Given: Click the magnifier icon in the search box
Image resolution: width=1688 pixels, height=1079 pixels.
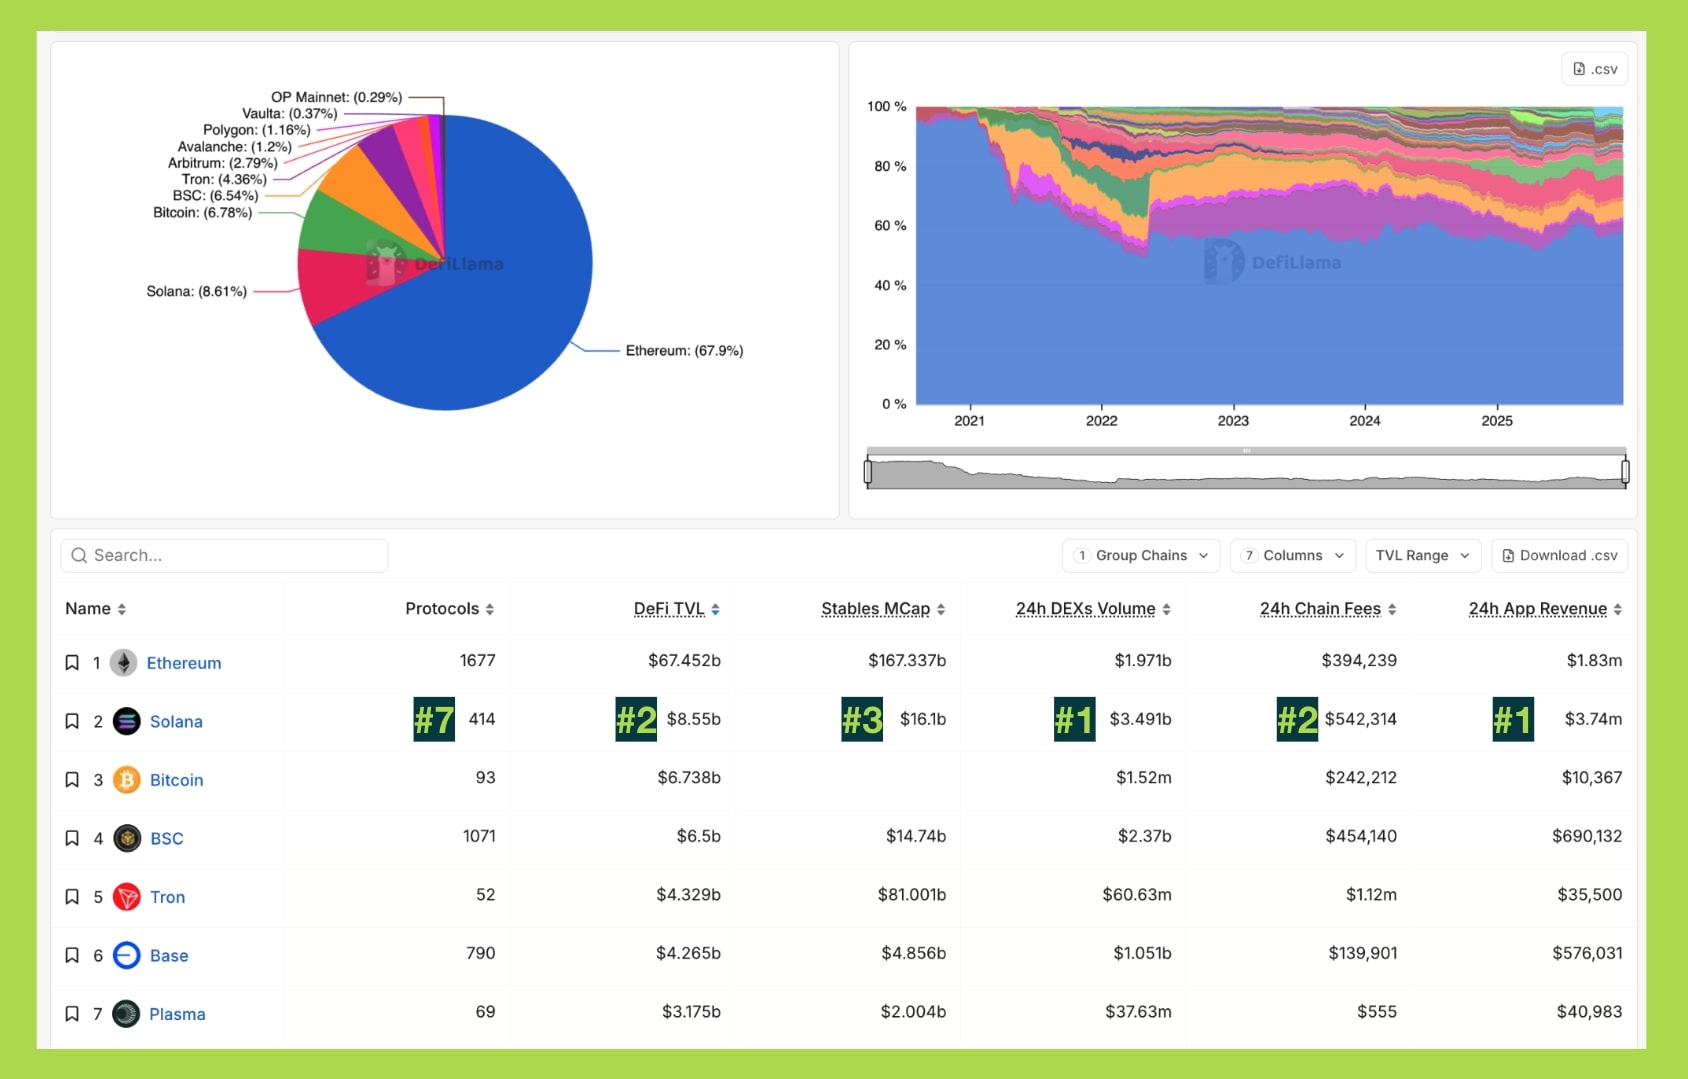Looking at the screenshot, I should coord(79,556).
